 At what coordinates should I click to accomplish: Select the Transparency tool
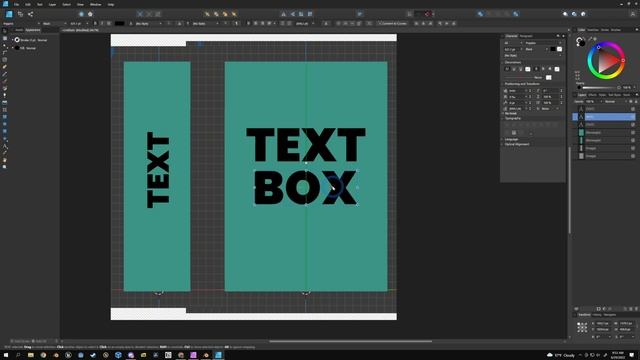point(4,95)
